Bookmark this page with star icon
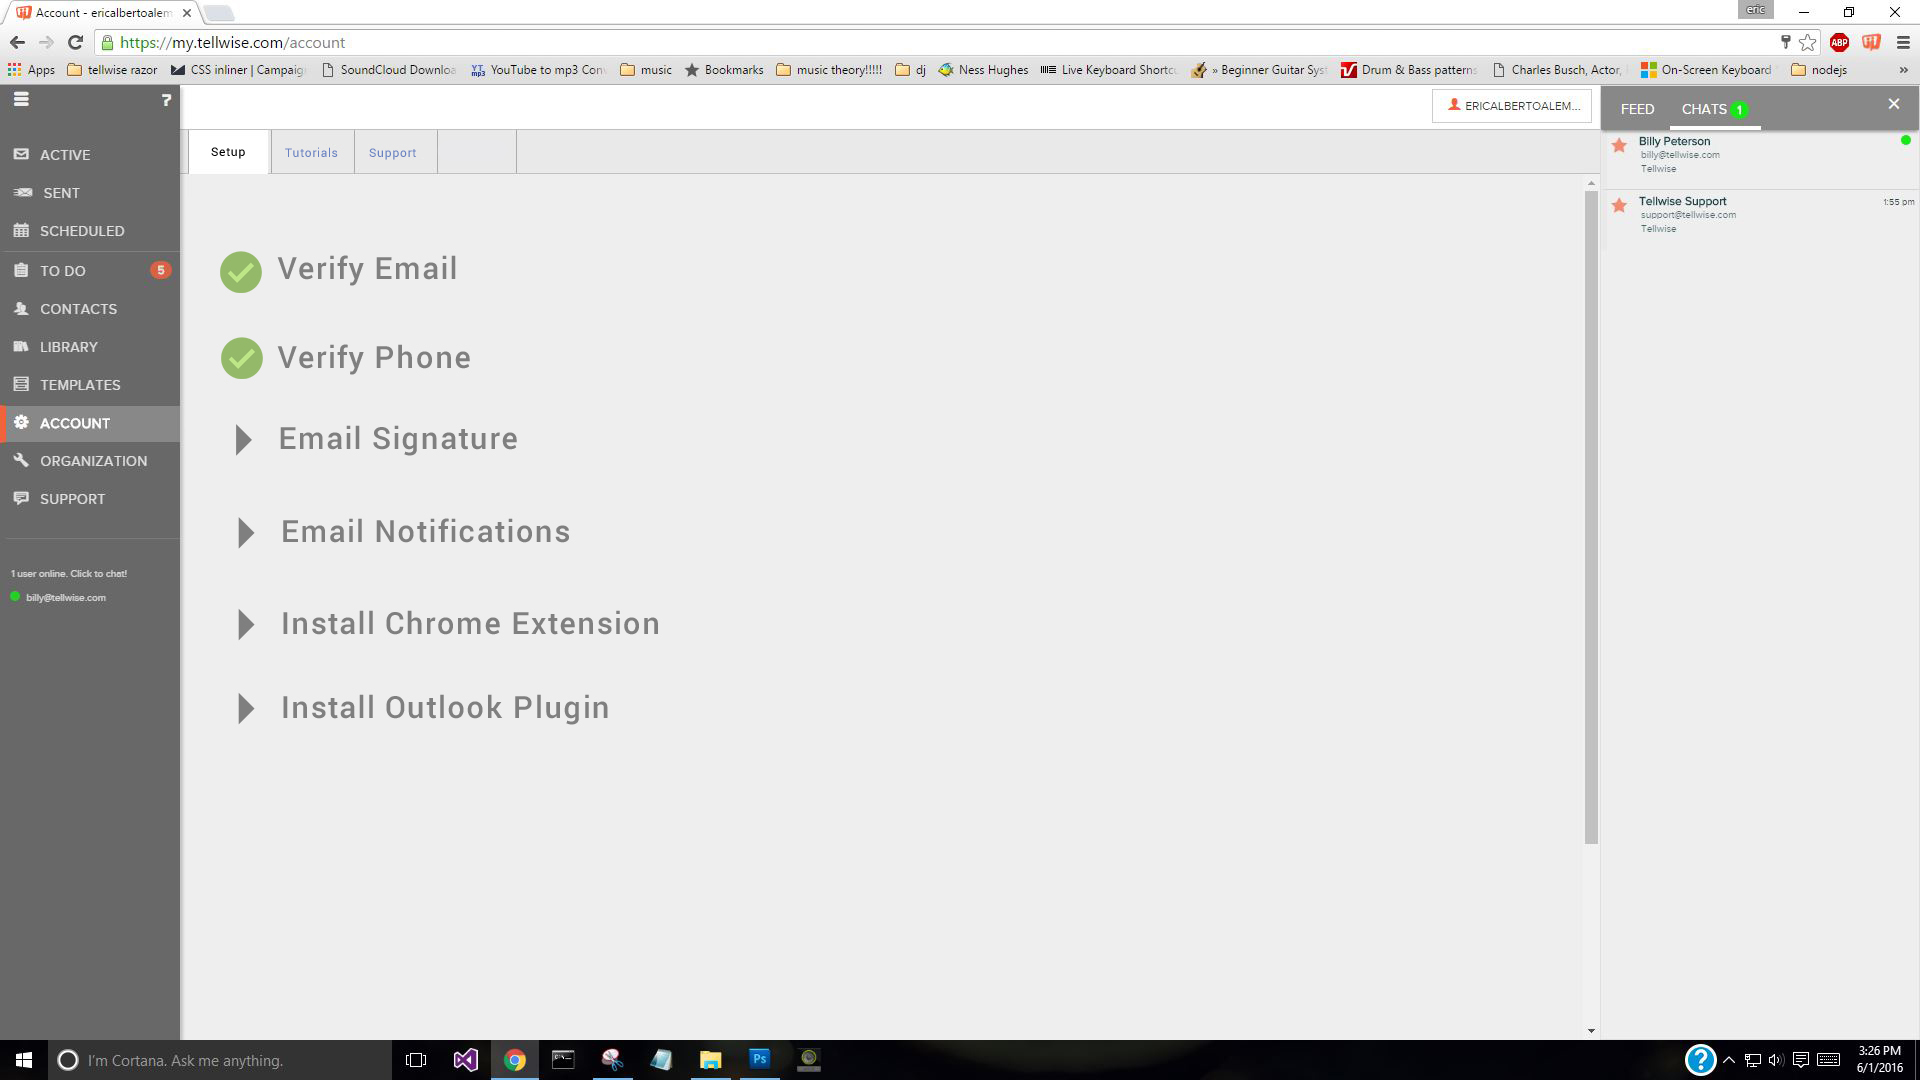The image size is (1920, 1080). 1808,42
